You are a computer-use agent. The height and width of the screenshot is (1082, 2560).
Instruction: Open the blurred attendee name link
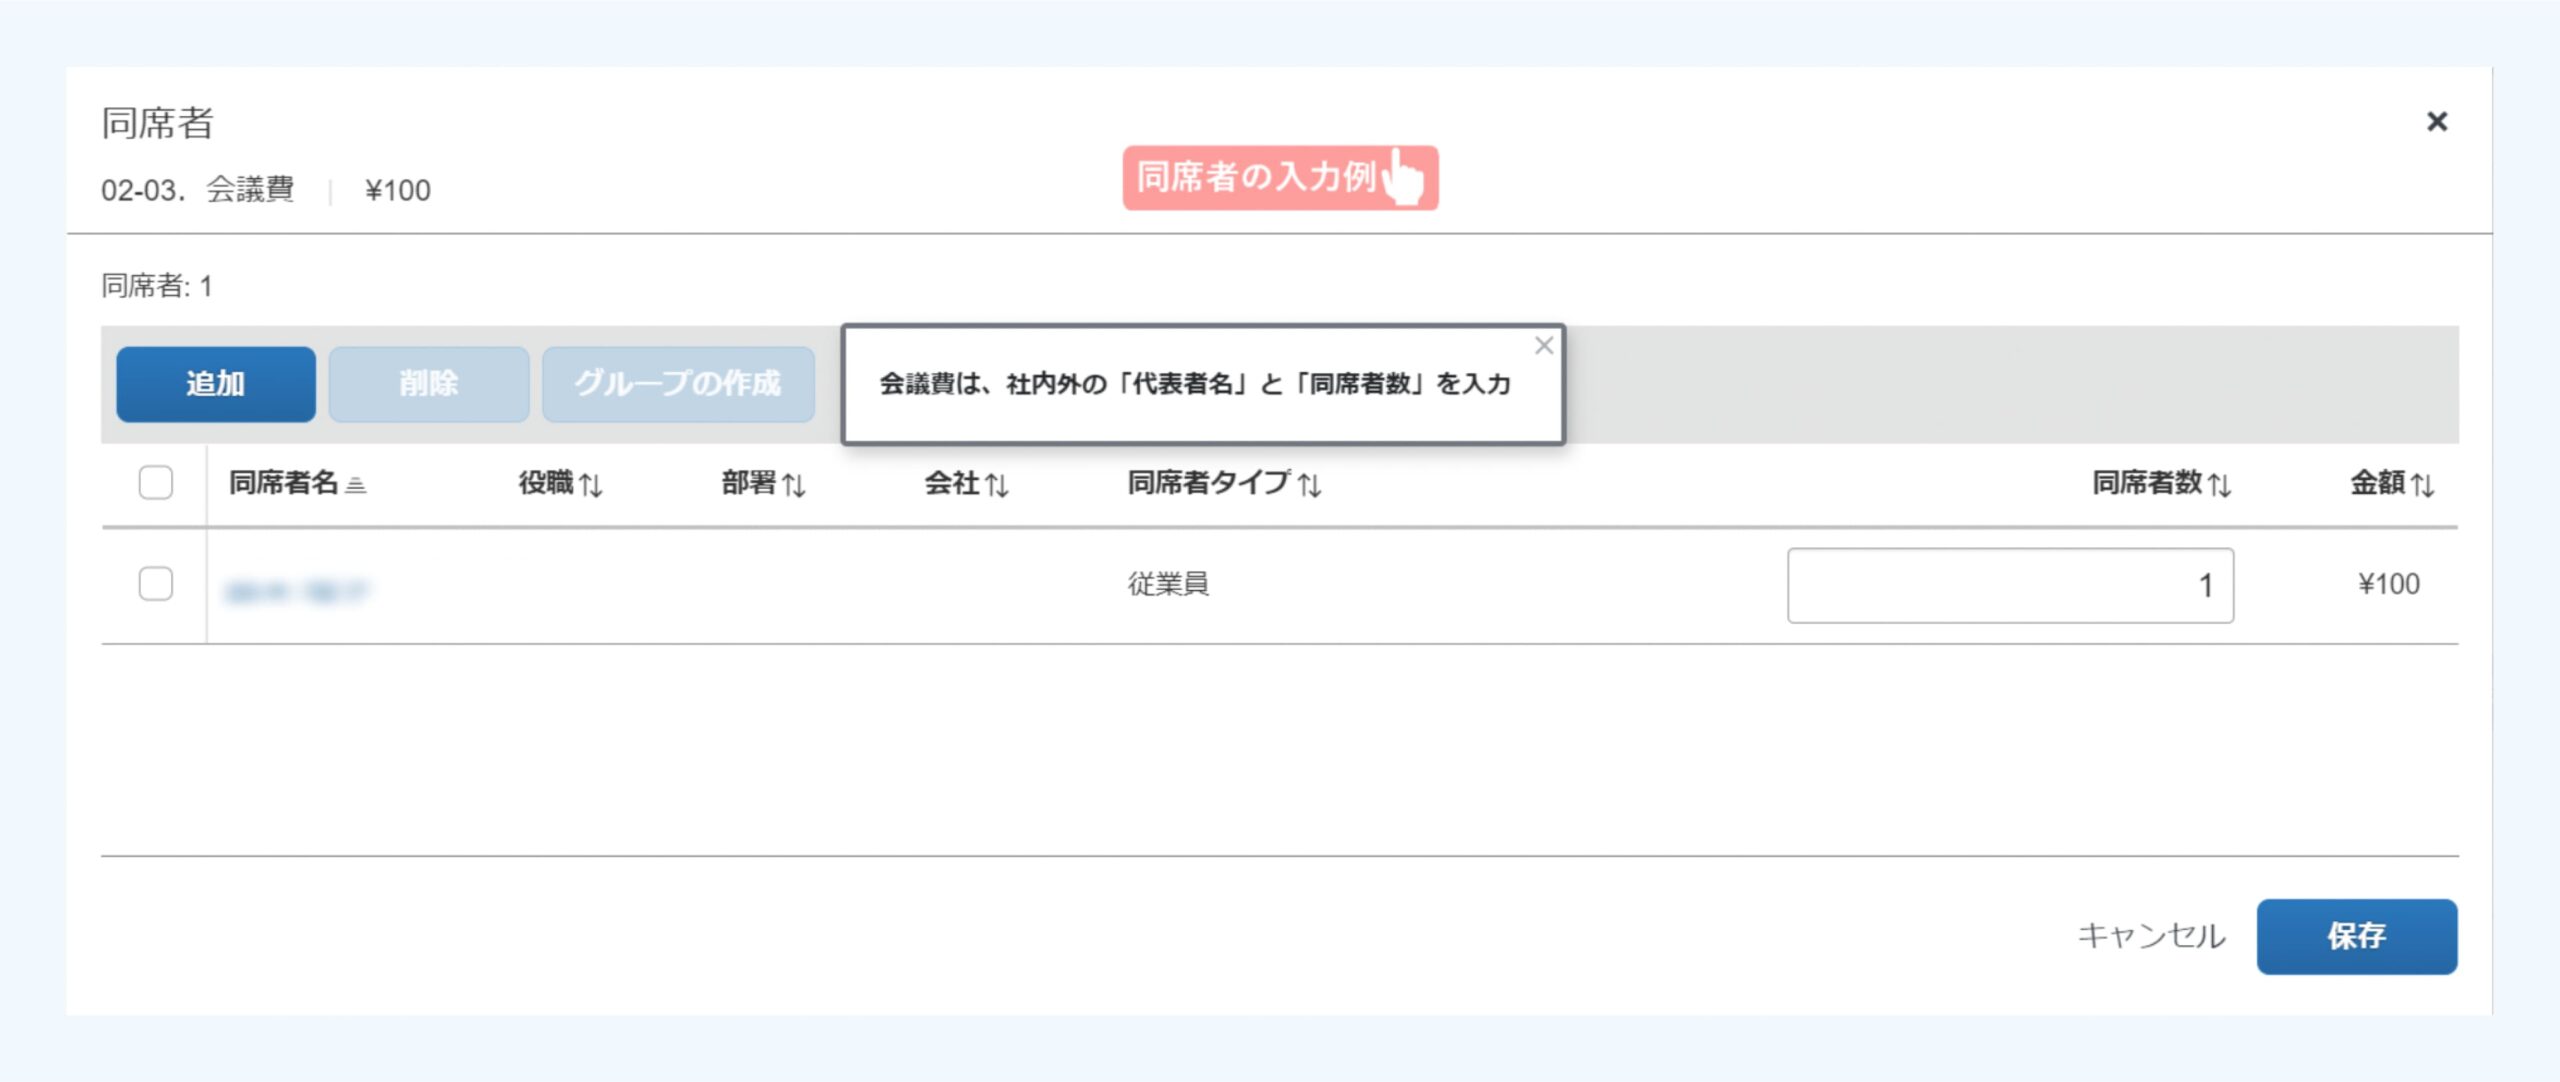pyautogui.click(x=297, y=591)
